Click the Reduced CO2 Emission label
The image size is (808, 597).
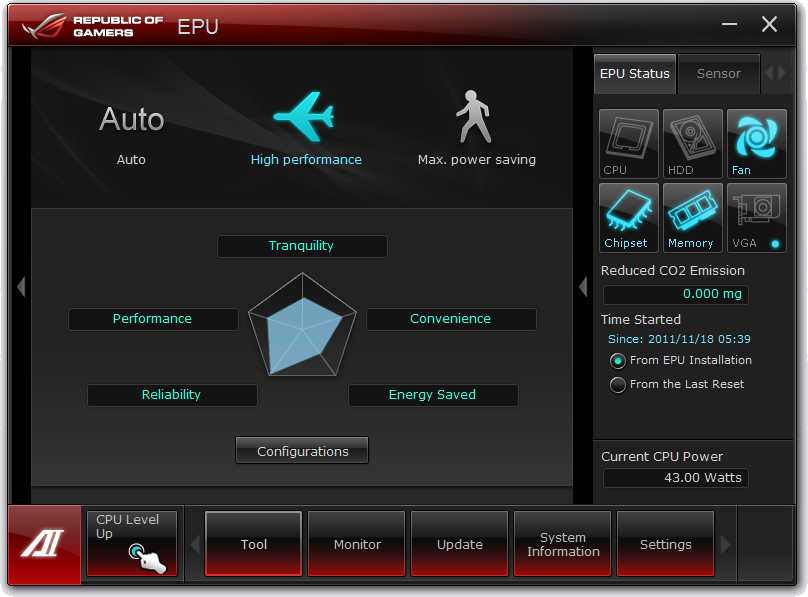[672, 270]
